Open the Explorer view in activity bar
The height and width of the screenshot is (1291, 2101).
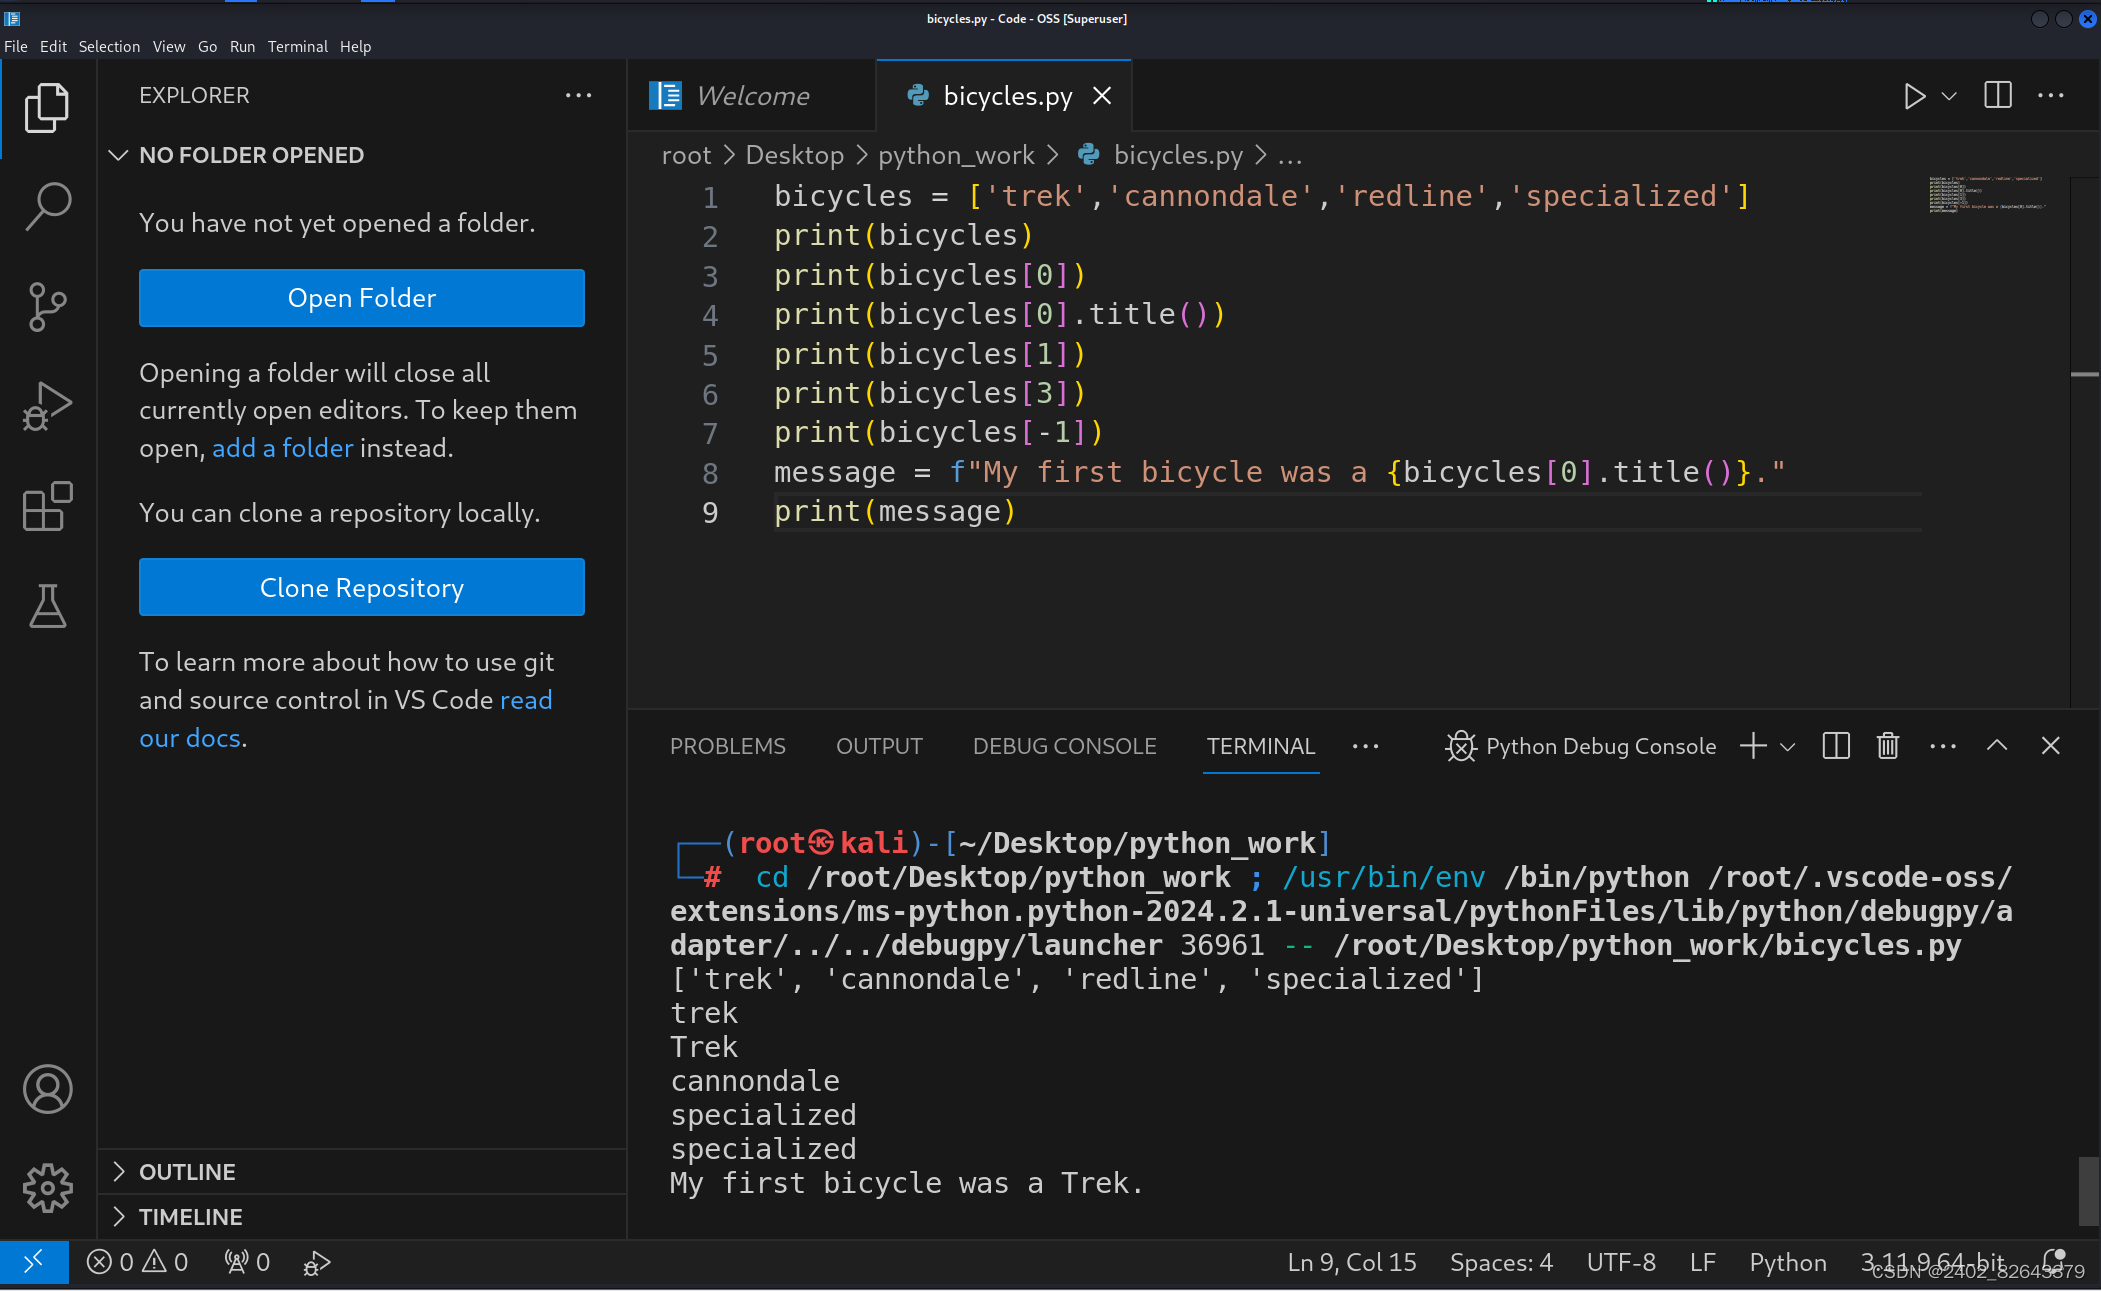[47, 107]
